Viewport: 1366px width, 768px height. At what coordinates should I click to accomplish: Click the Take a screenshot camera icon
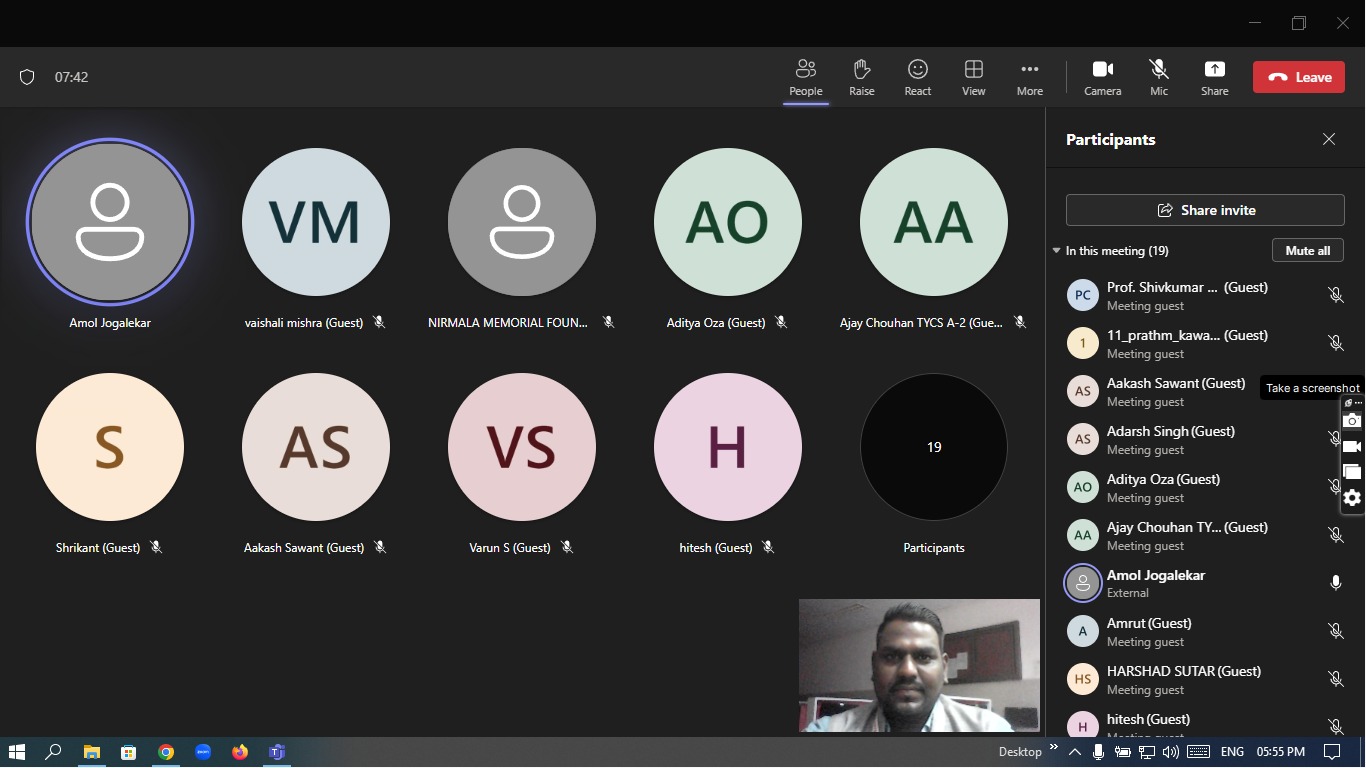(1352, 421)
